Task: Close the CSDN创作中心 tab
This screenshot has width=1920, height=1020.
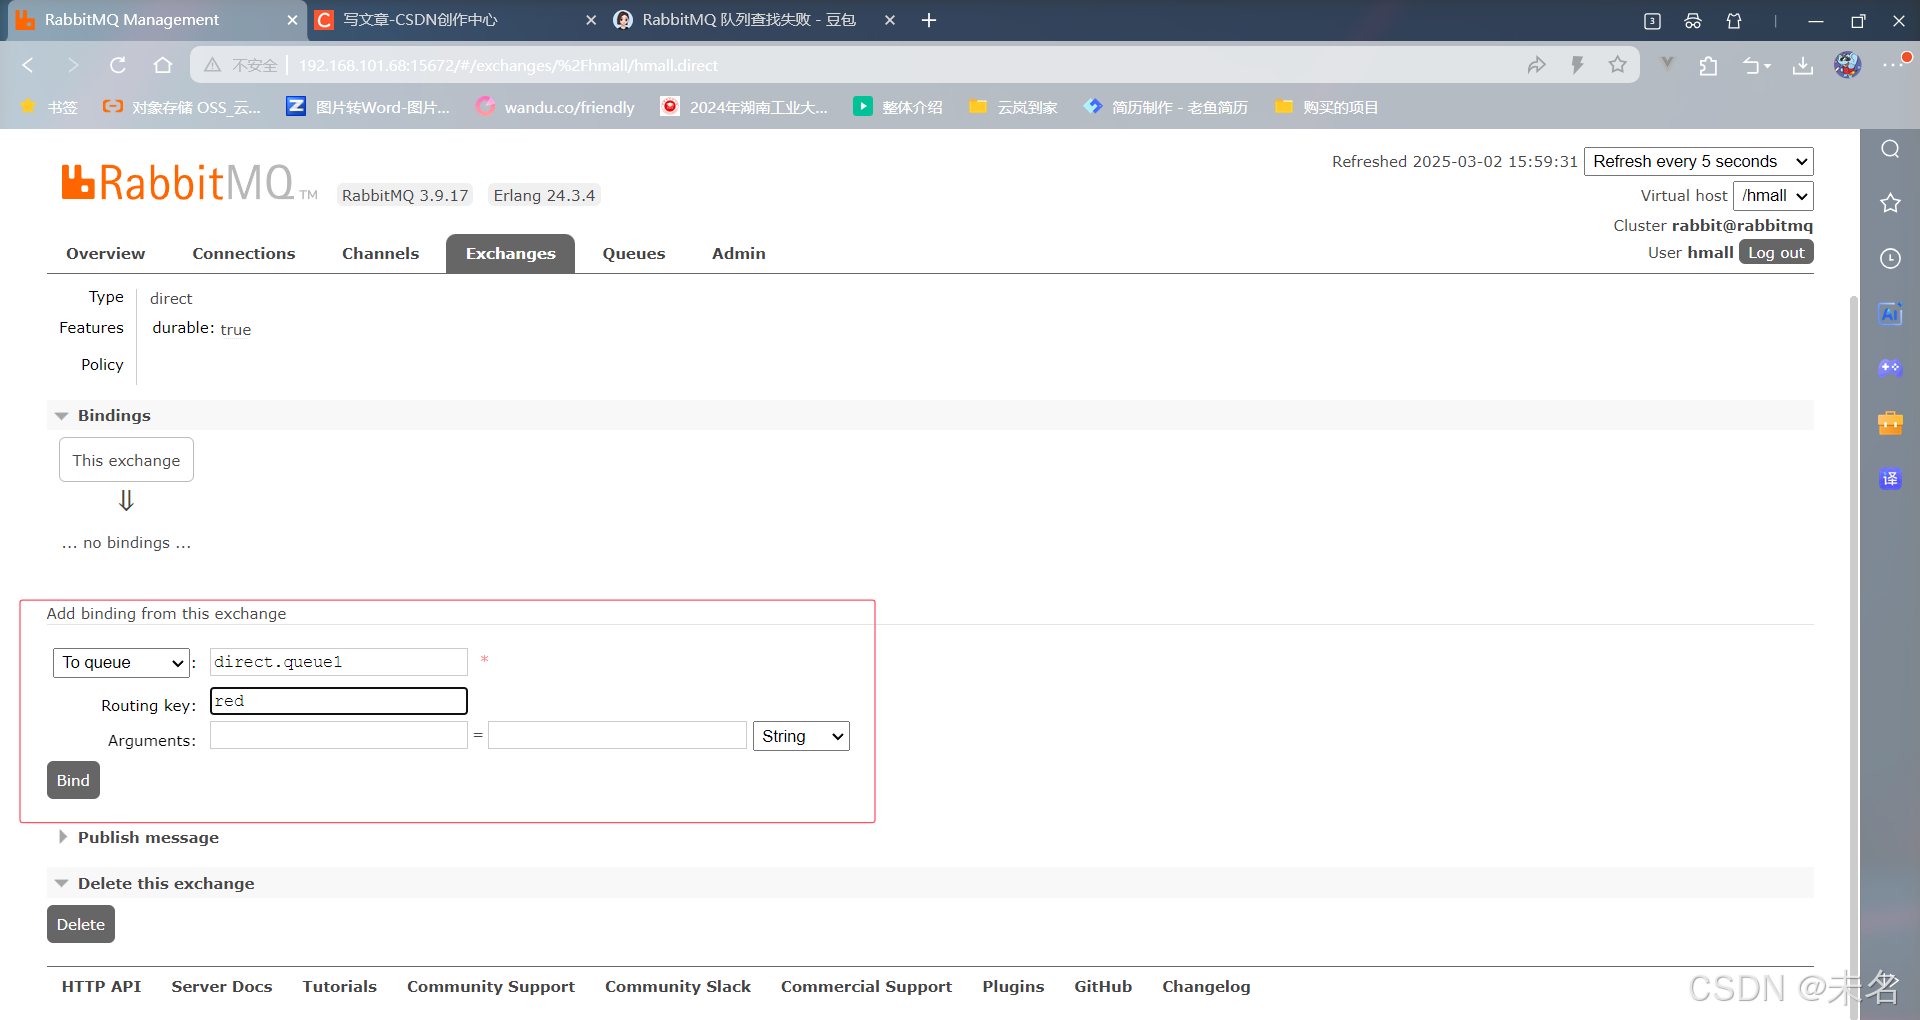Action: pos(591,20)
